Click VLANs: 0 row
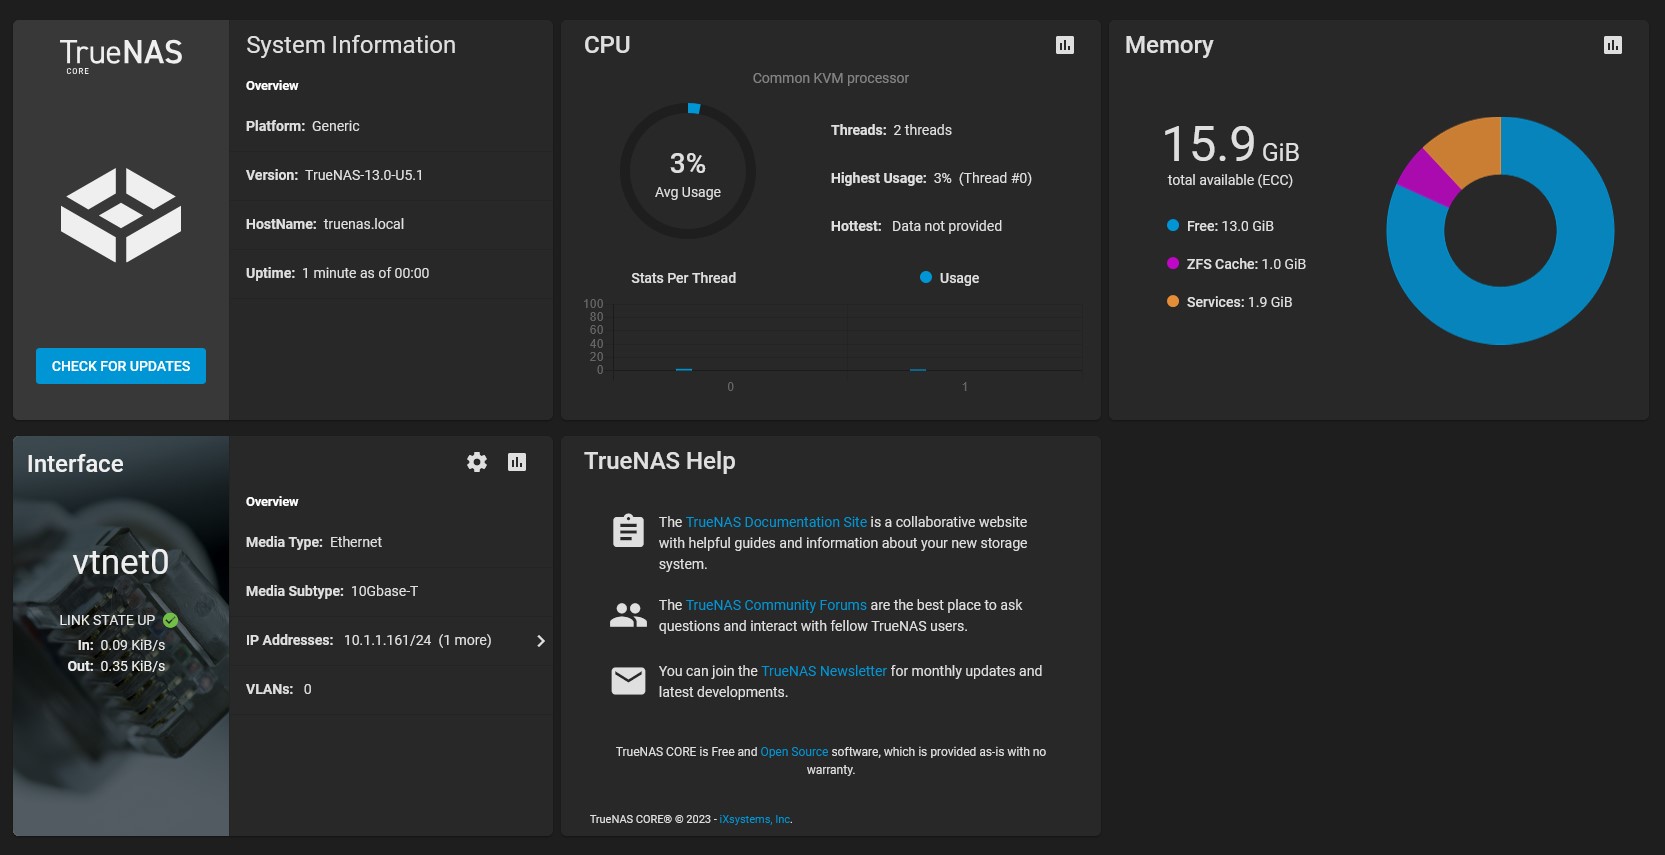Image resolution: width=1665 pixels, height=855 pixels. (391, 689)
